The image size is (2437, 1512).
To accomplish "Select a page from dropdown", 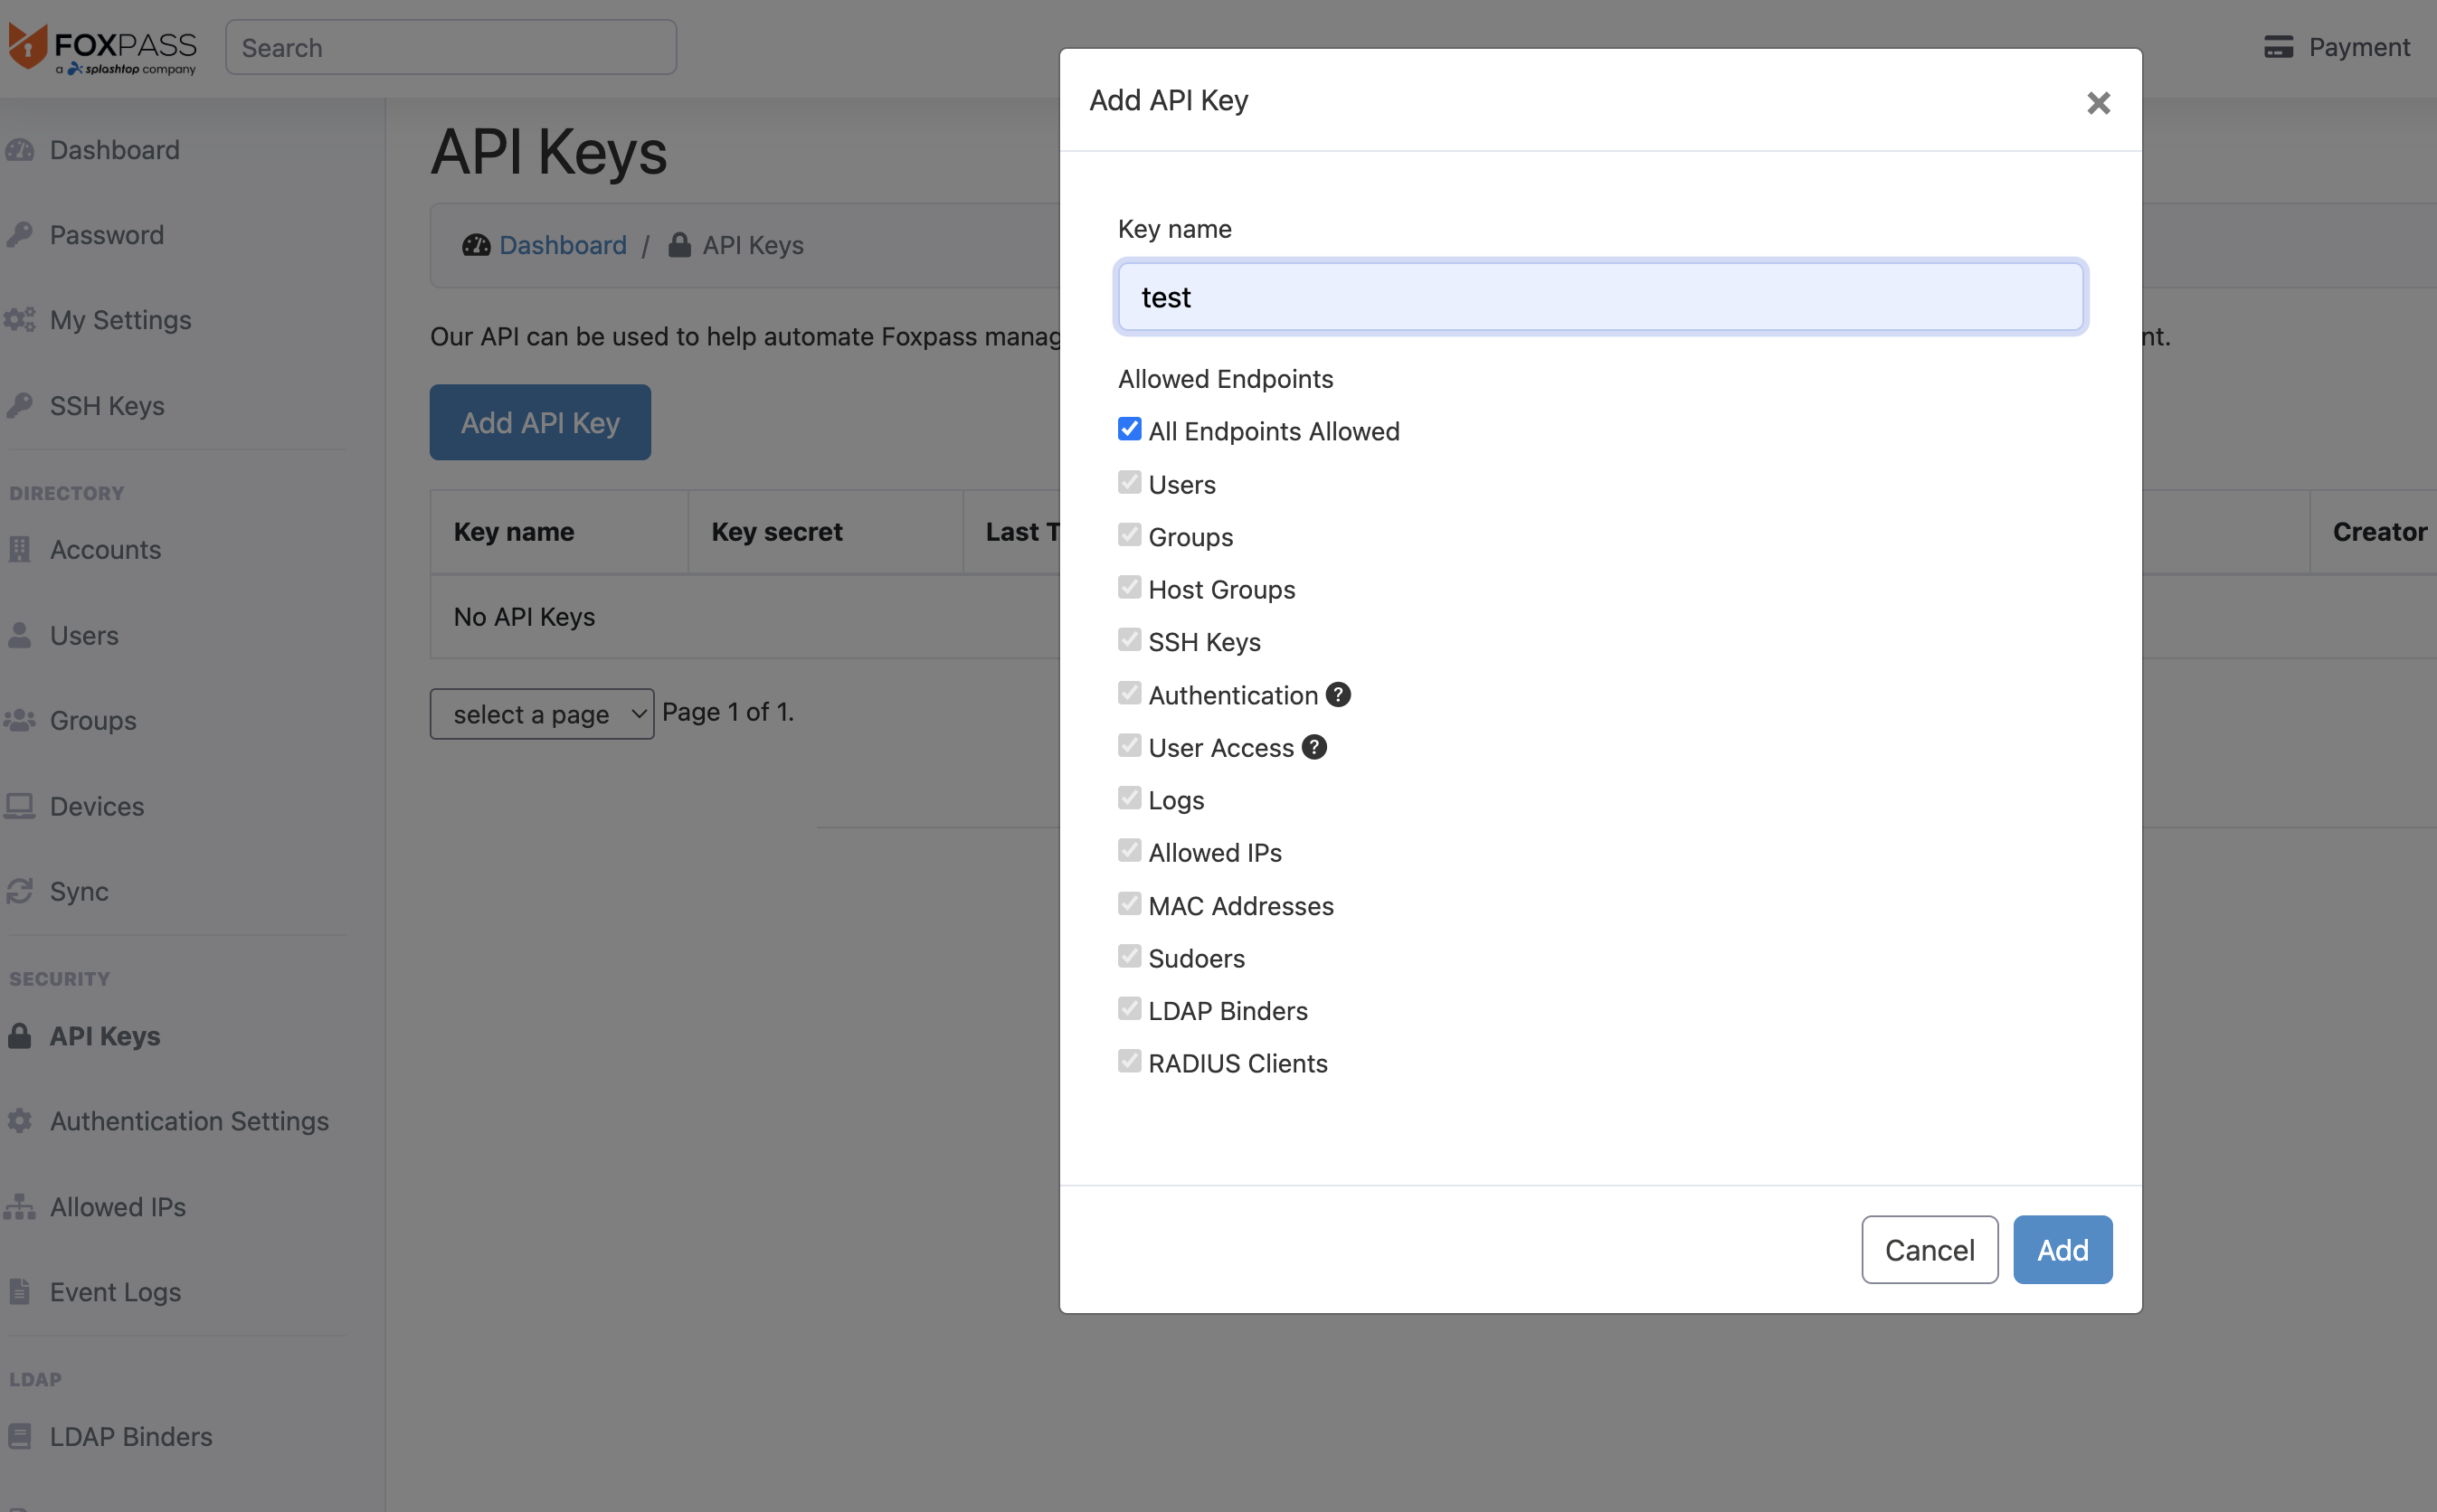I will pos(540,713).
